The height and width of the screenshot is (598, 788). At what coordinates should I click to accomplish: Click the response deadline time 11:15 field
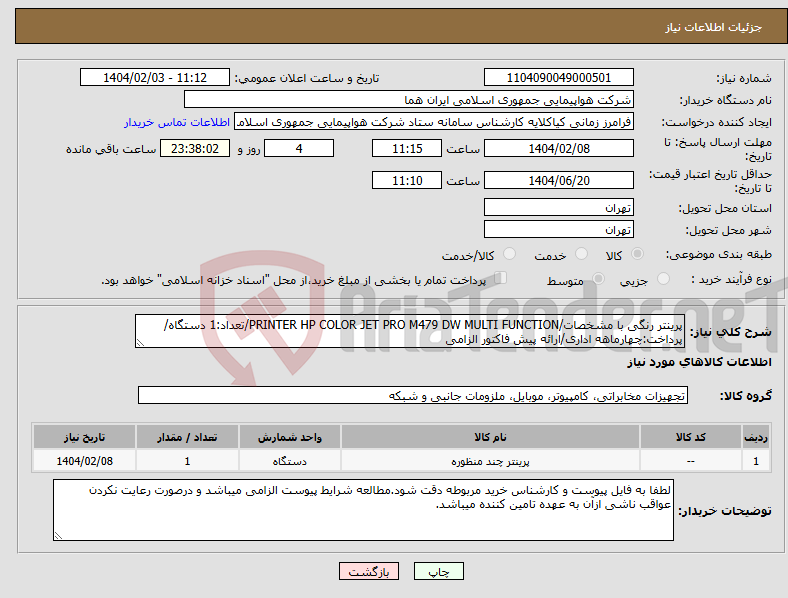pyautogui.click(x=407, y=148)
